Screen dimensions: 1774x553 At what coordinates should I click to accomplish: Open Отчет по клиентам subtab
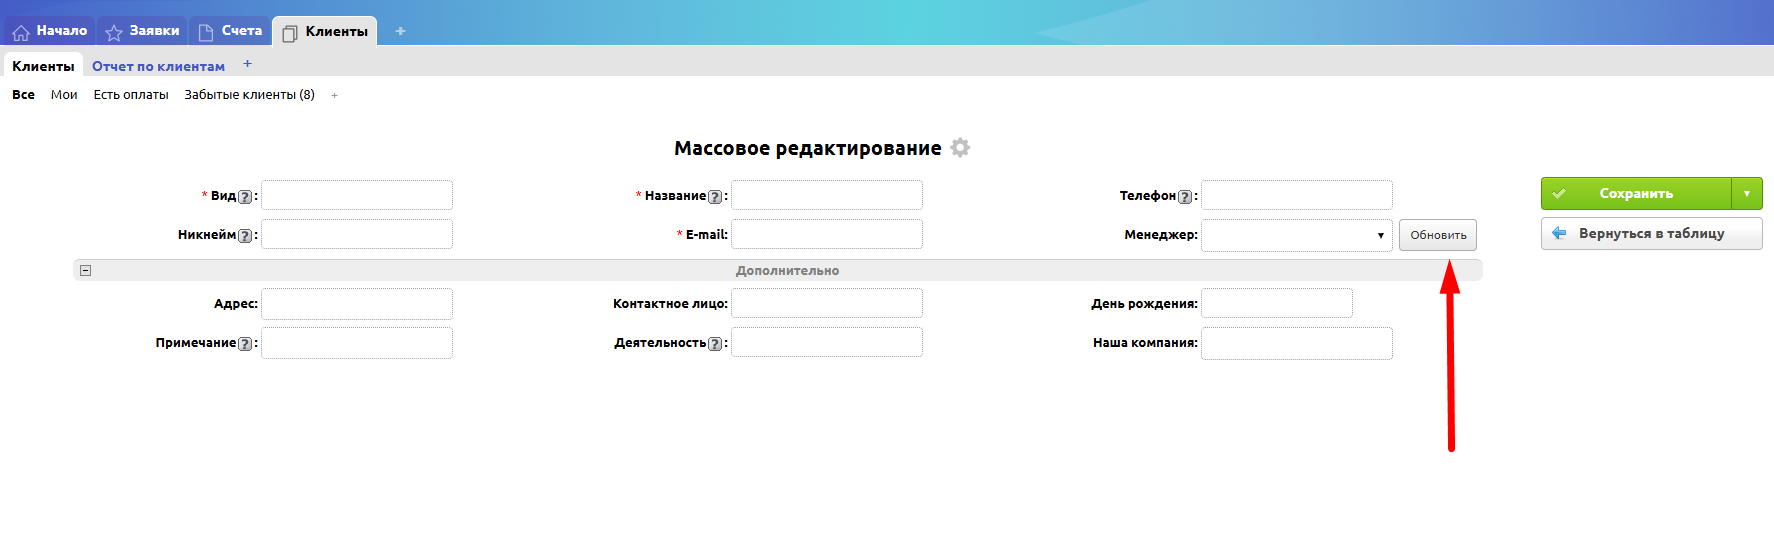pos(158,66)
